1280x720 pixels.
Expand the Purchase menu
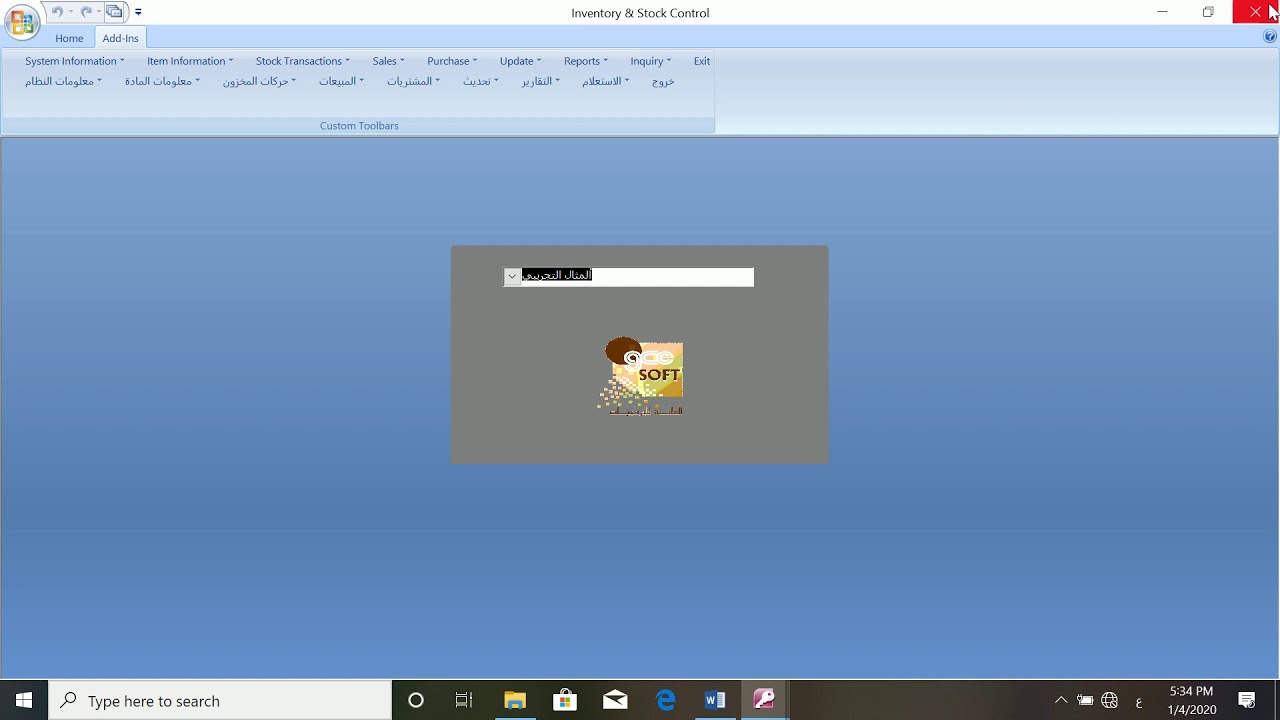pyautogui.click(x=452, y=61)
